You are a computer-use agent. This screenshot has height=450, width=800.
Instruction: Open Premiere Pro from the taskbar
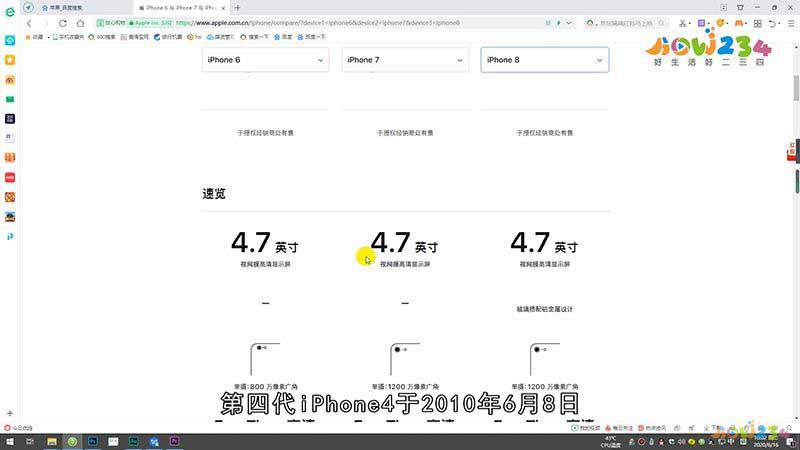click(174, 442)
